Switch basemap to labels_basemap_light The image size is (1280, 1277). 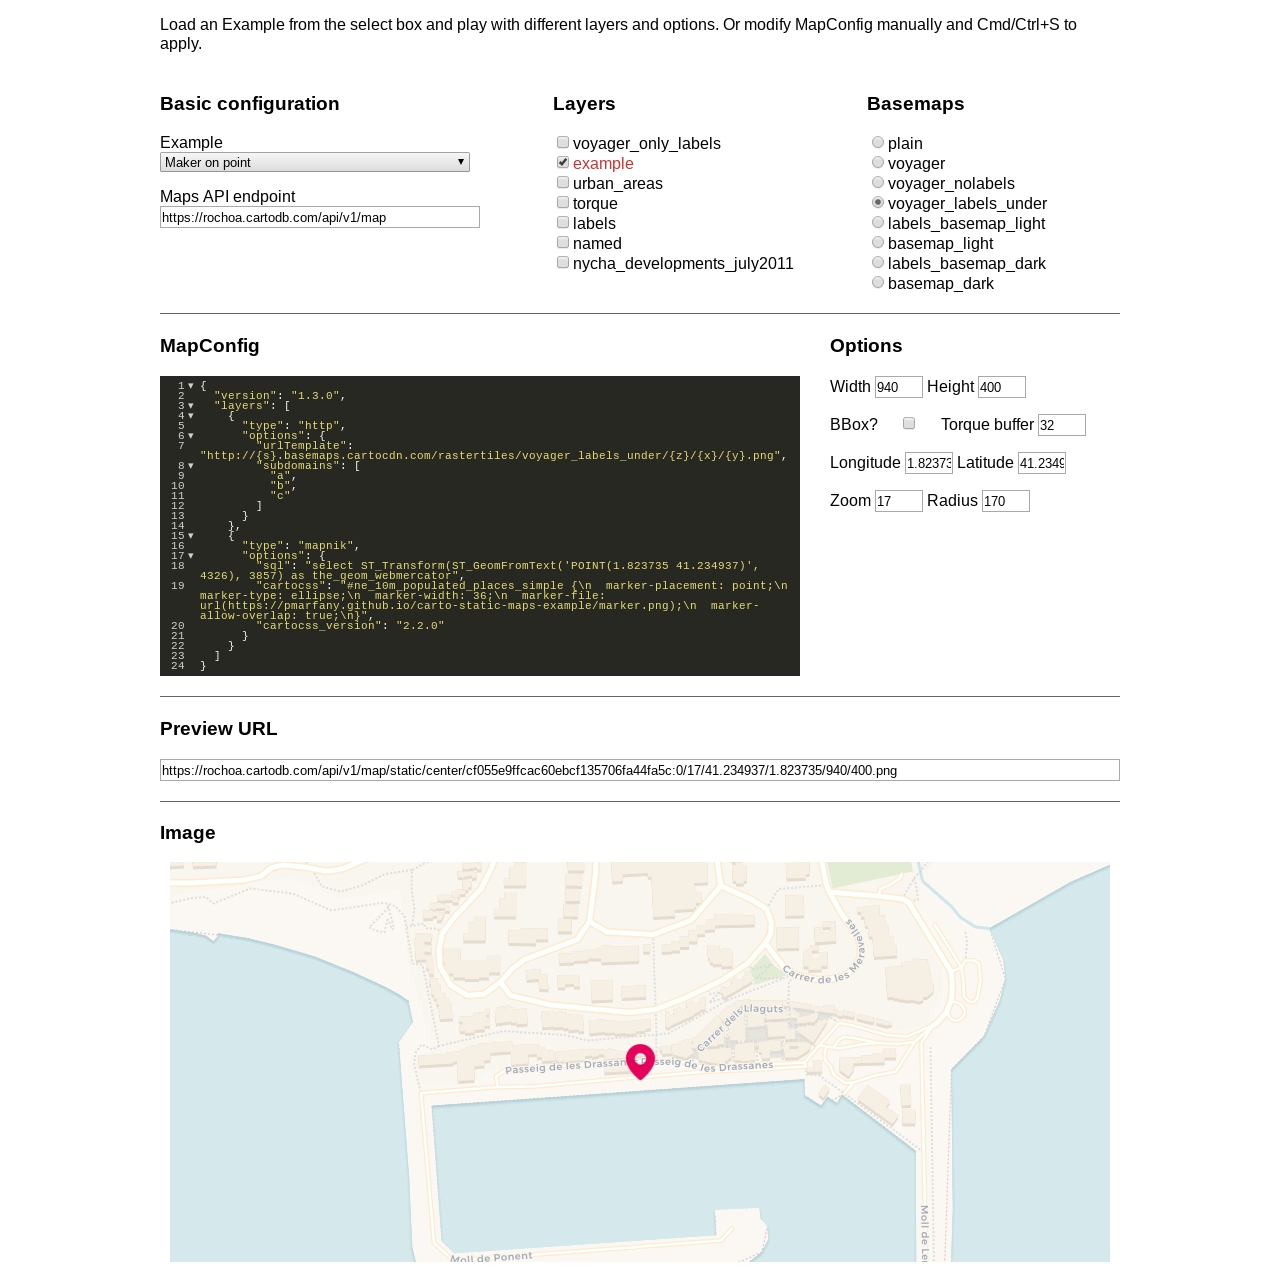(x=877, y=222)
